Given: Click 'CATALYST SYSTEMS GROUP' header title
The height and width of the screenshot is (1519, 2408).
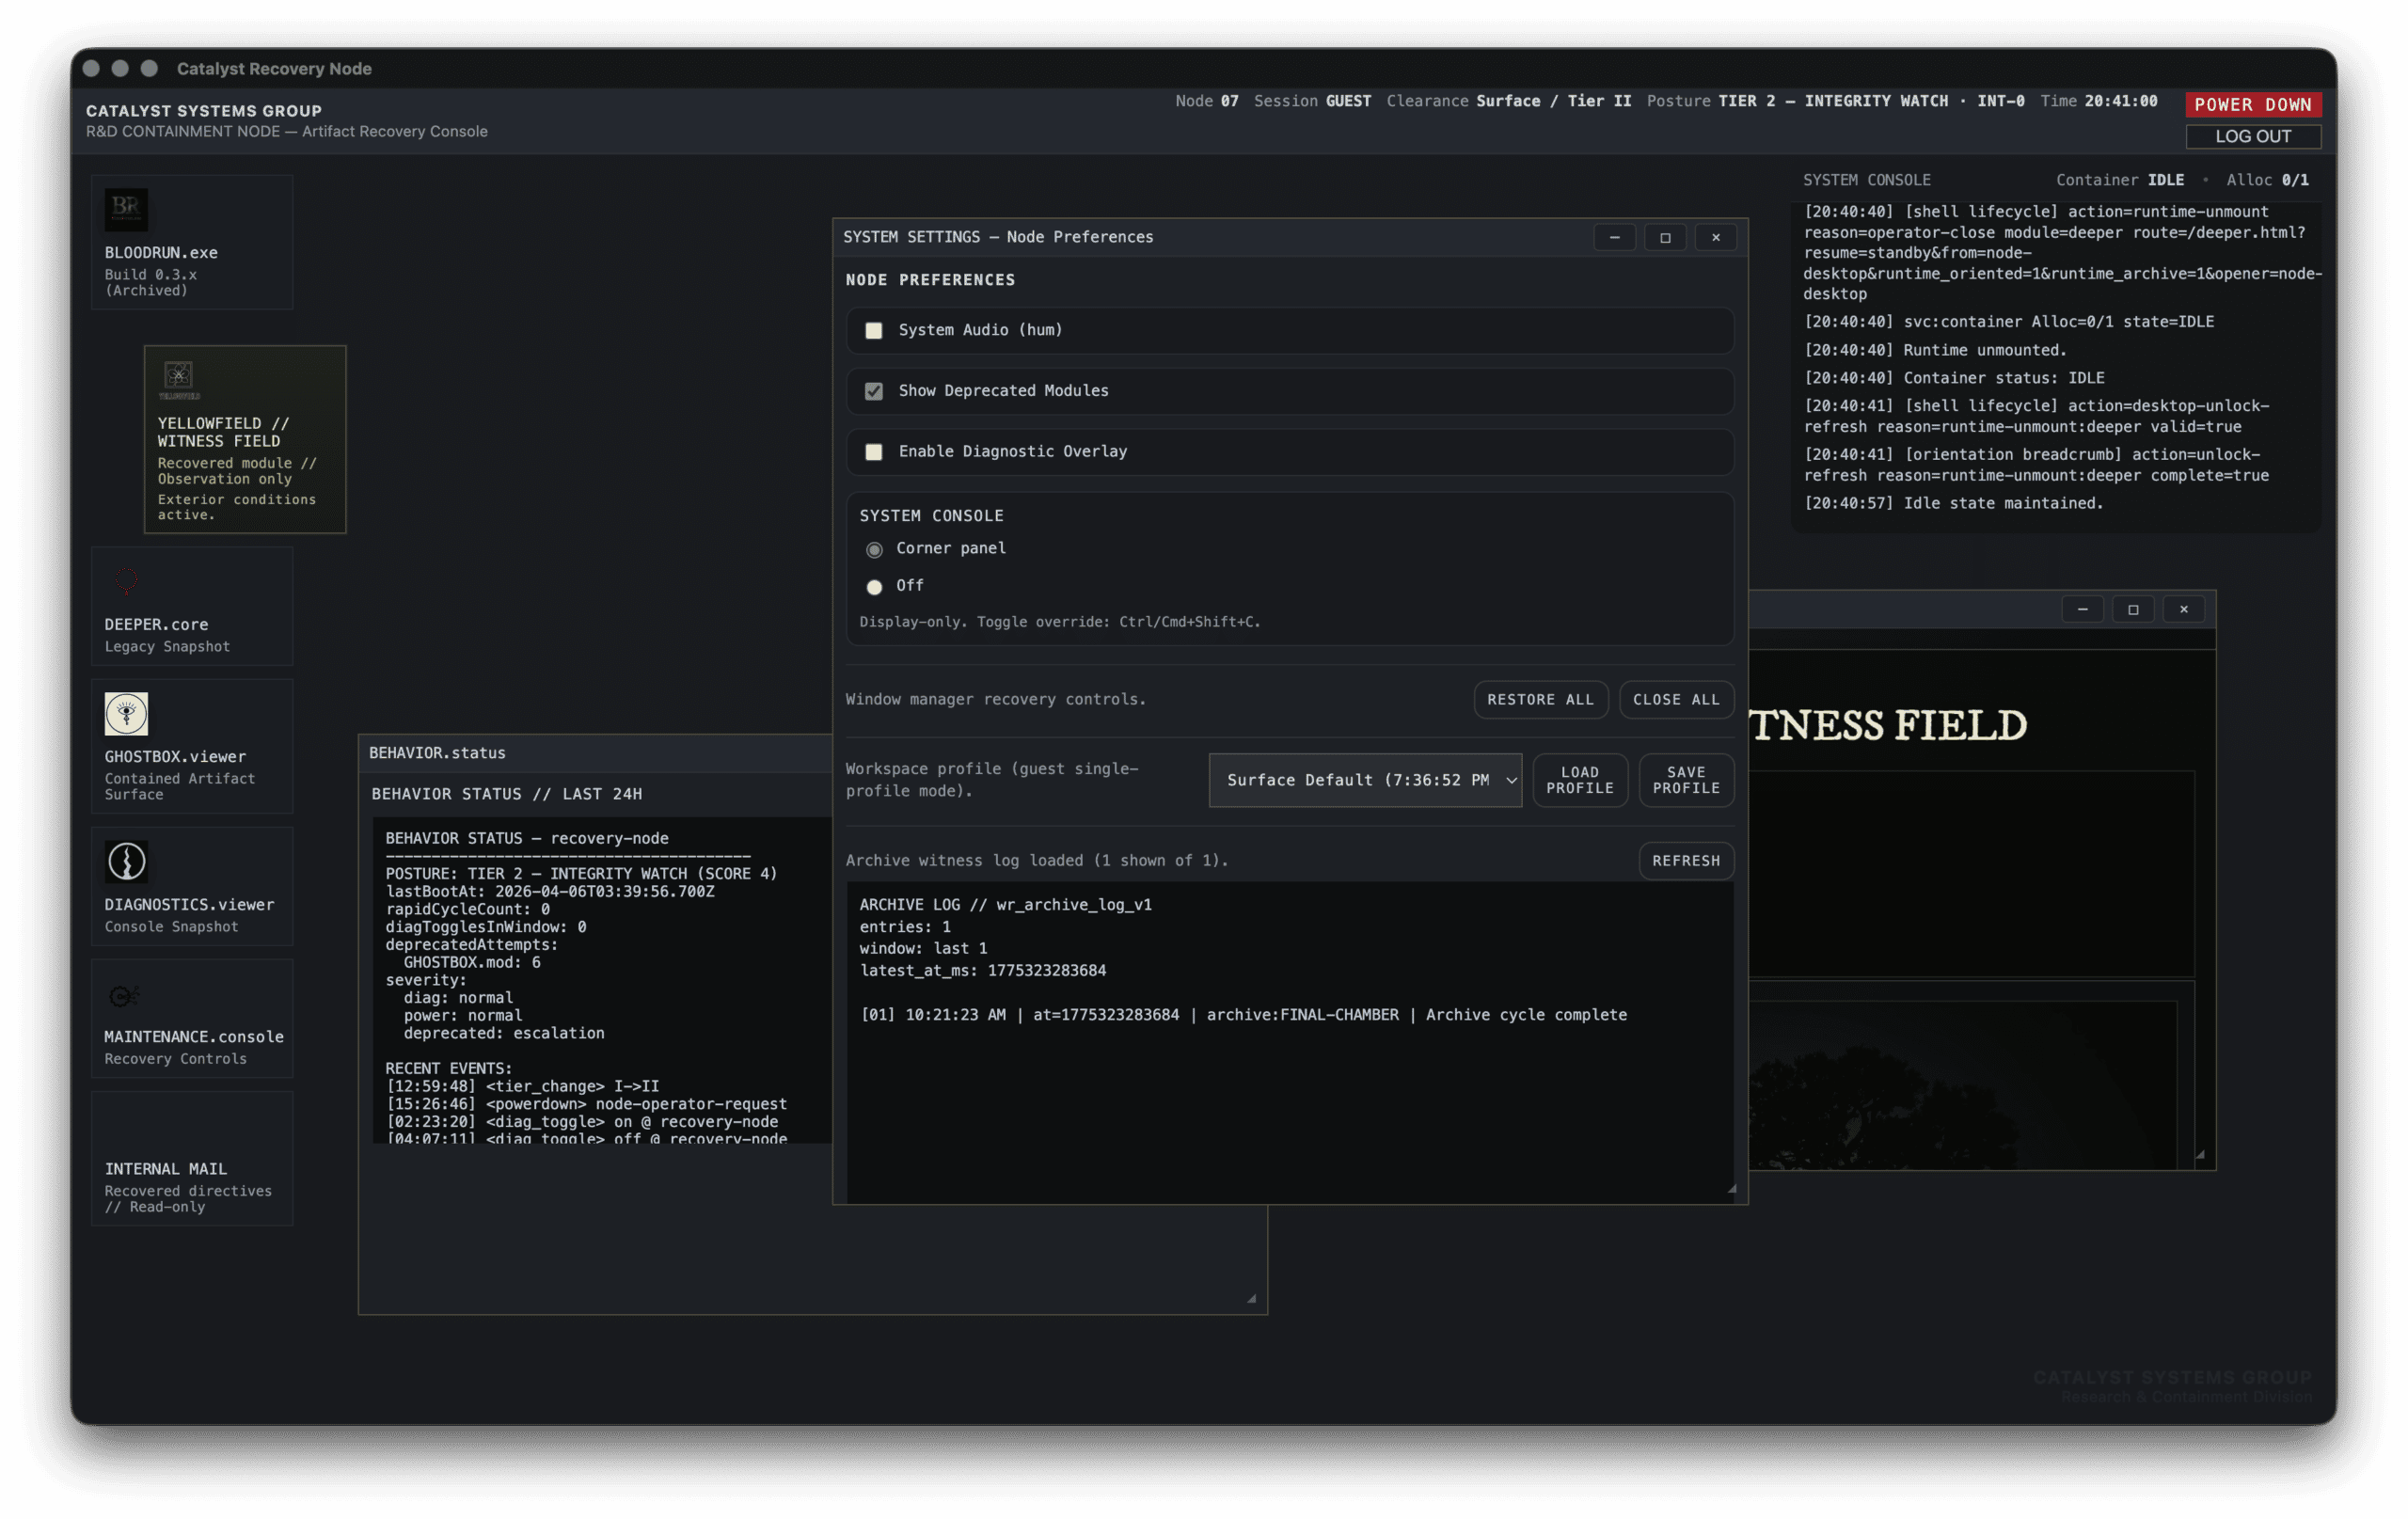Looking at the screenshot, I should 203,111.
